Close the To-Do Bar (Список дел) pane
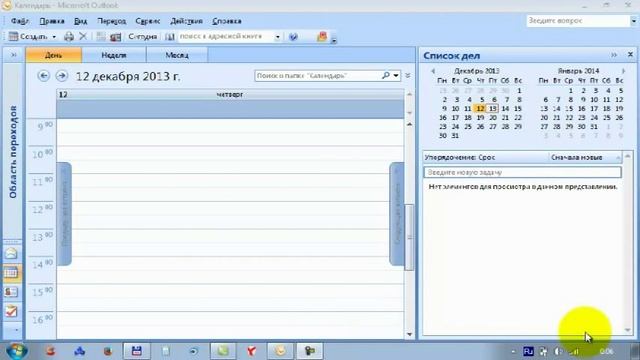Screen dimensions: 640x360 click(630, 54)
